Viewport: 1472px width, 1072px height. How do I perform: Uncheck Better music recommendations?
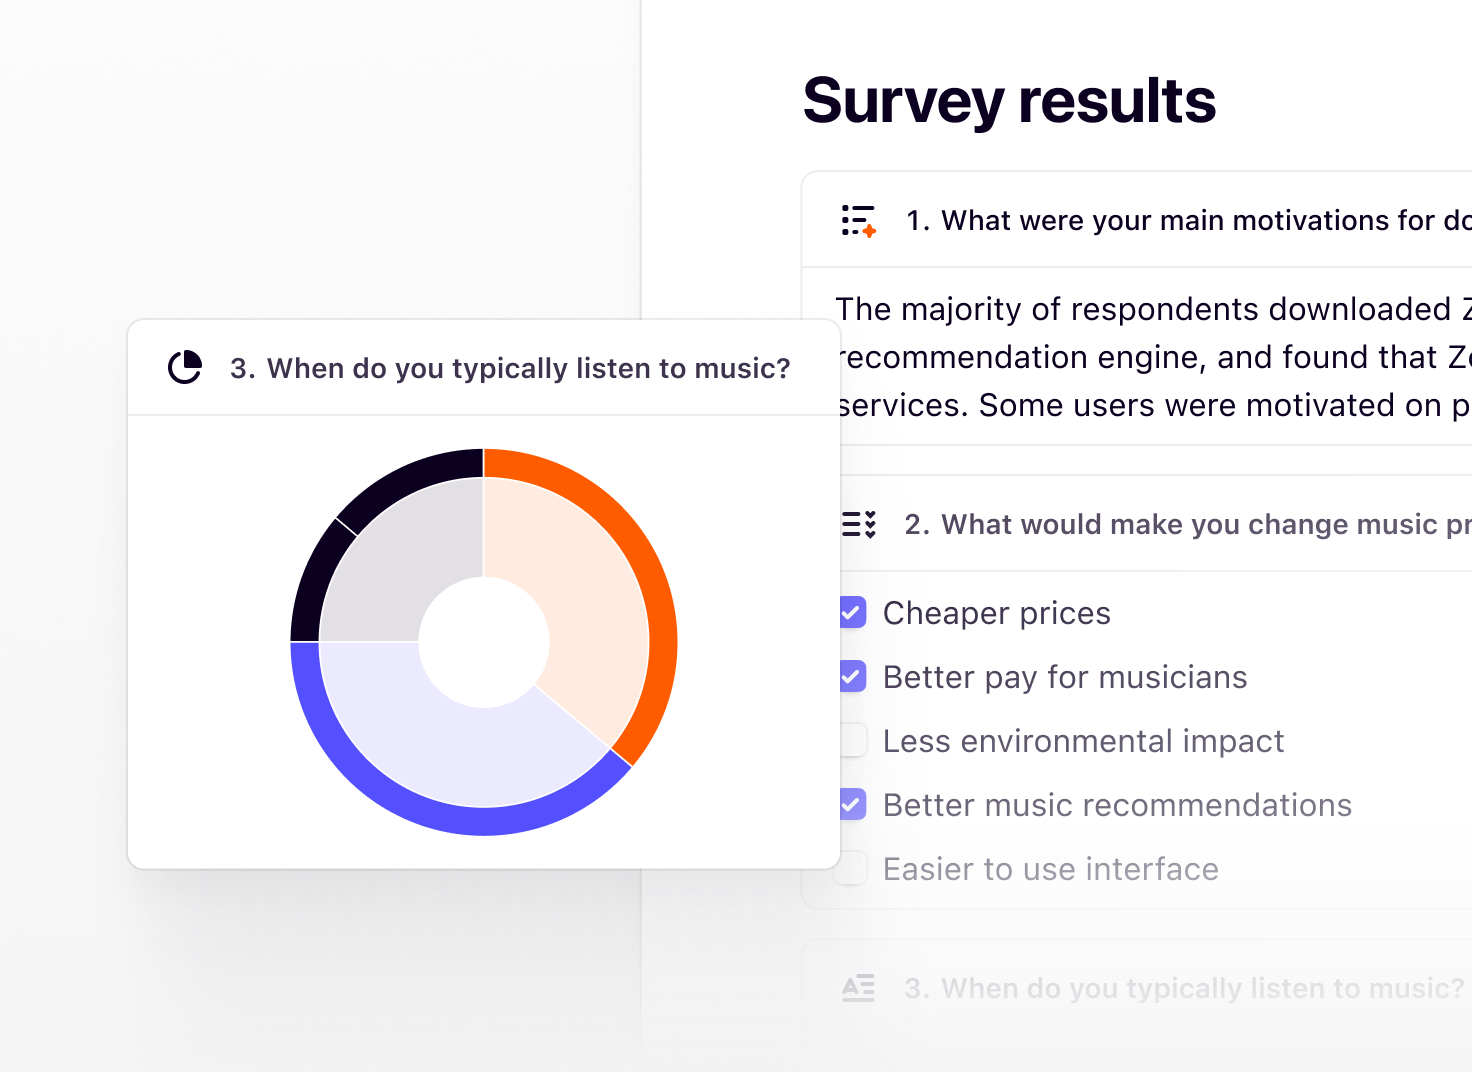tap(853, 805)
